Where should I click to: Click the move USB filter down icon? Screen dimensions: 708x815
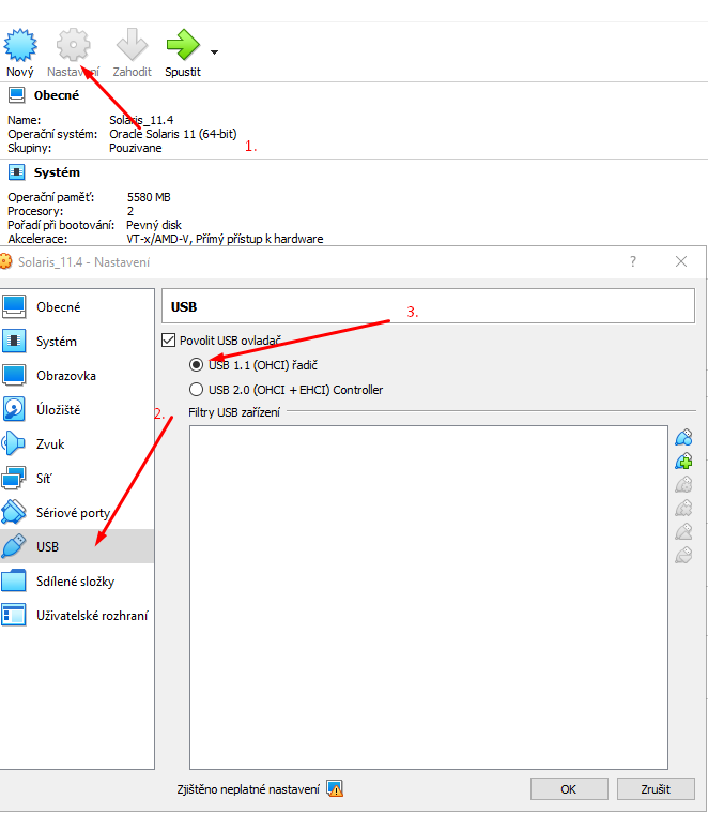(684, 555)
